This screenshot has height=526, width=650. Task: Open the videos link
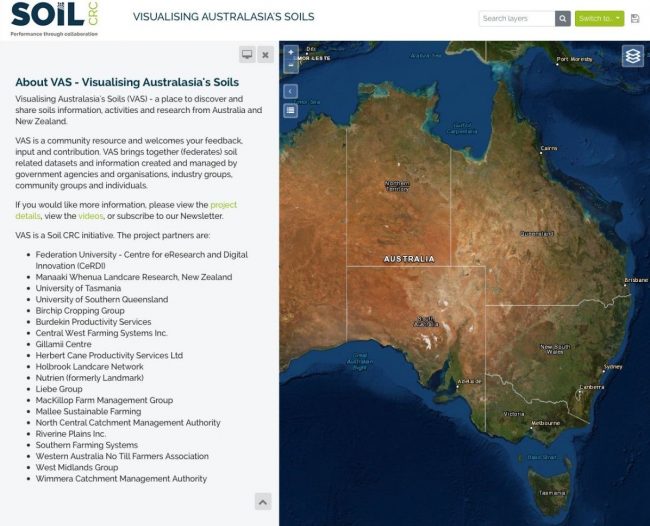[x=91, y=216]
